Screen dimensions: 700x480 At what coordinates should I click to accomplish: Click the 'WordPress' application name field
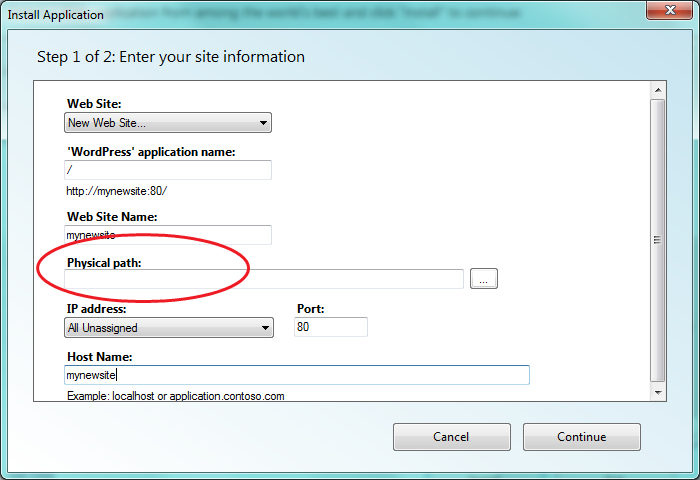coord(168,170)
